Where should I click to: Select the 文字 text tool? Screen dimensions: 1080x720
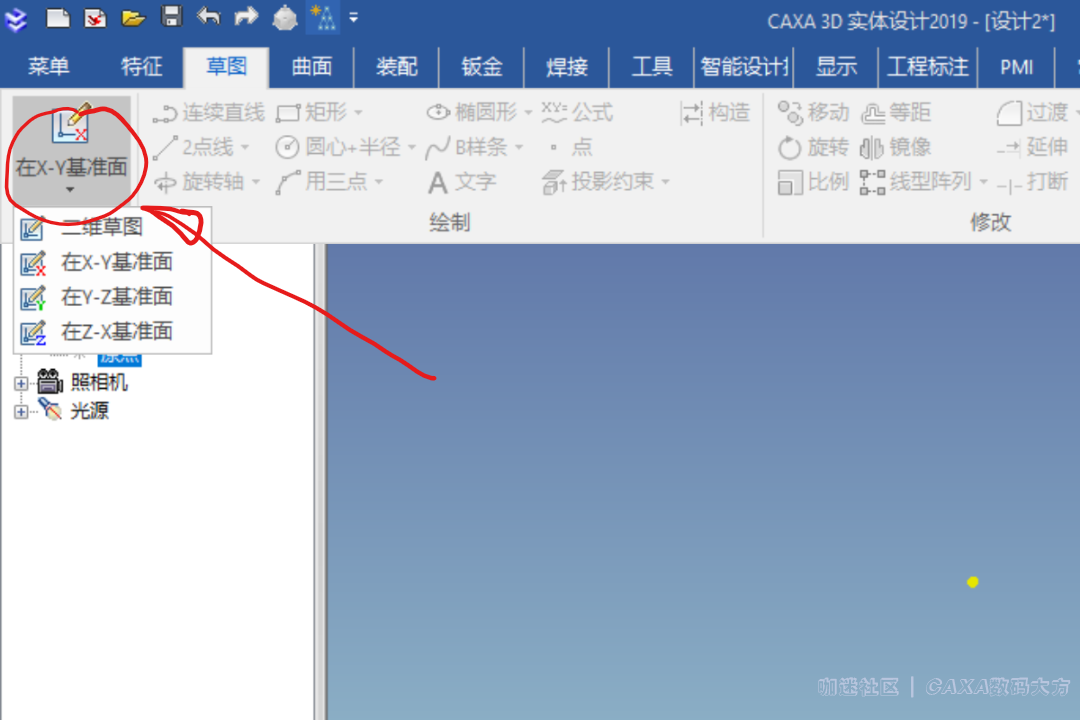[461, 182]
